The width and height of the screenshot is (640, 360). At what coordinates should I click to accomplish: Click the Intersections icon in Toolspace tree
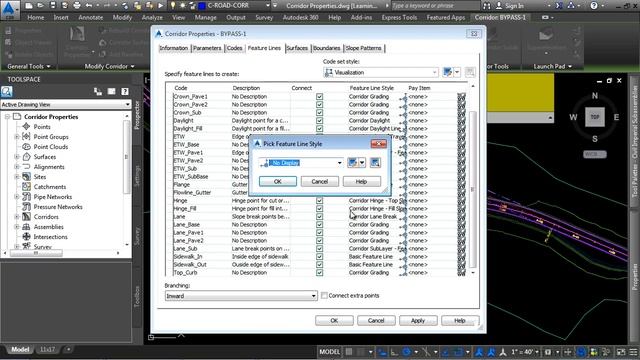click(x=26, y=237)
